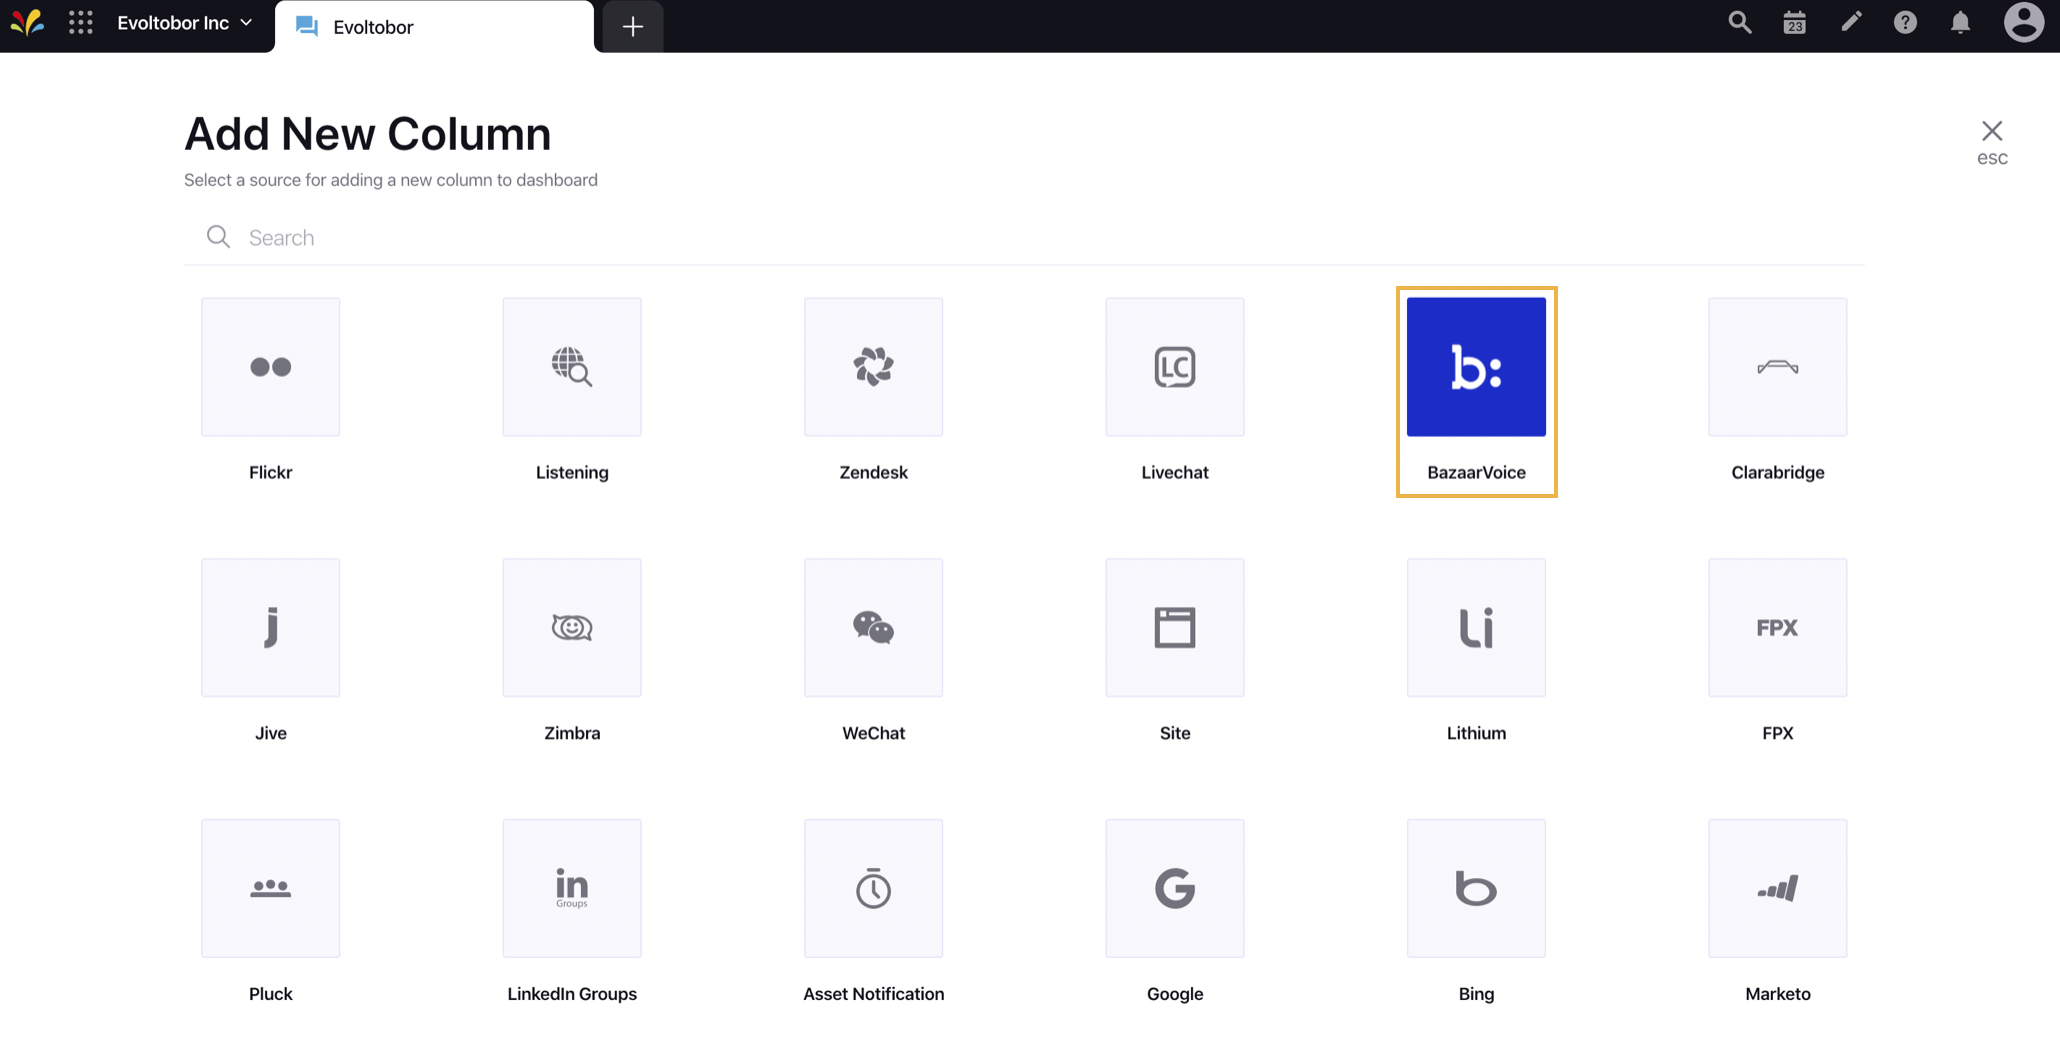Select the Flickr source tile
The width and height of the screenshot is (2060, 1050).
click(x=270, y=367)
